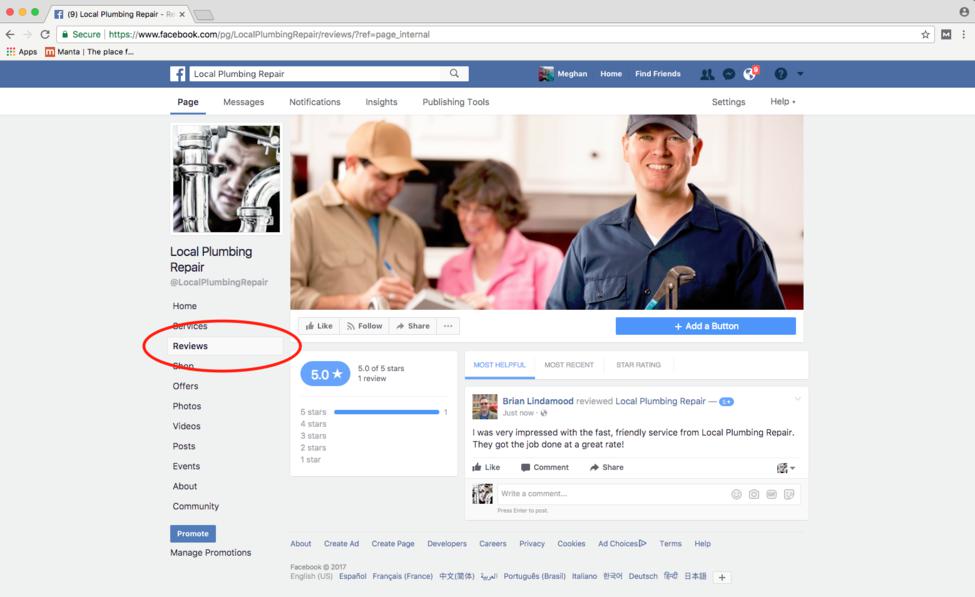Open Videos in left sidebar
The width and height of the screenshot is (975, 597).
(187, 426)
